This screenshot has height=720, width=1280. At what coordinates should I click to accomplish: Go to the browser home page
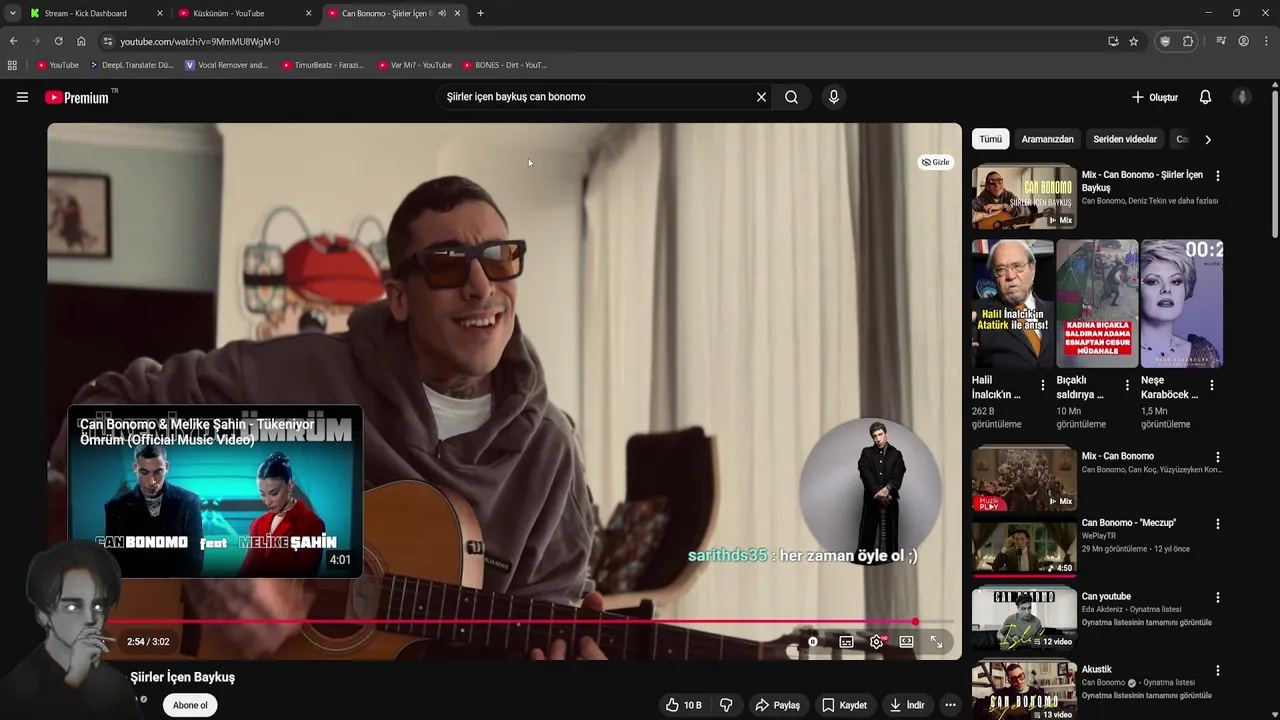click(81, 41)
